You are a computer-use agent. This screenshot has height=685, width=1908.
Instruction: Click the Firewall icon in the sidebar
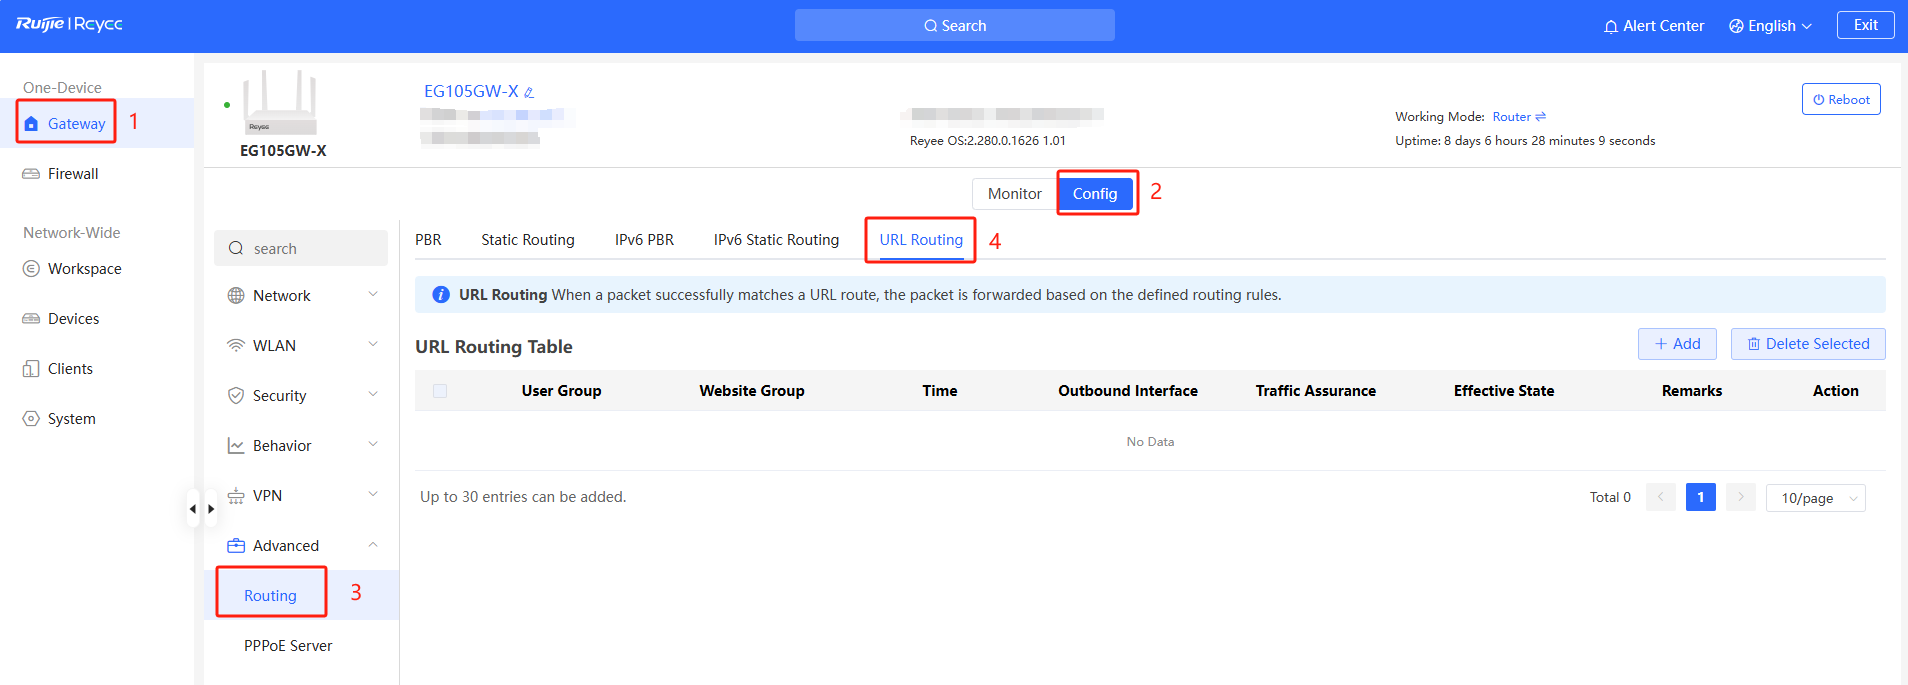pos(31,174)
